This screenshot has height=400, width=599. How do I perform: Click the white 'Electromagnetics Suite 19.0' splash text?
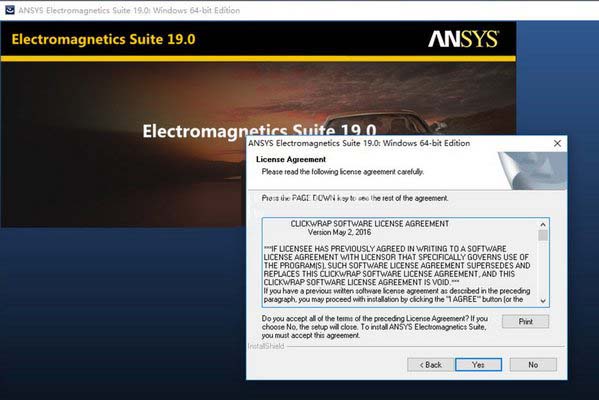point(259,130)
